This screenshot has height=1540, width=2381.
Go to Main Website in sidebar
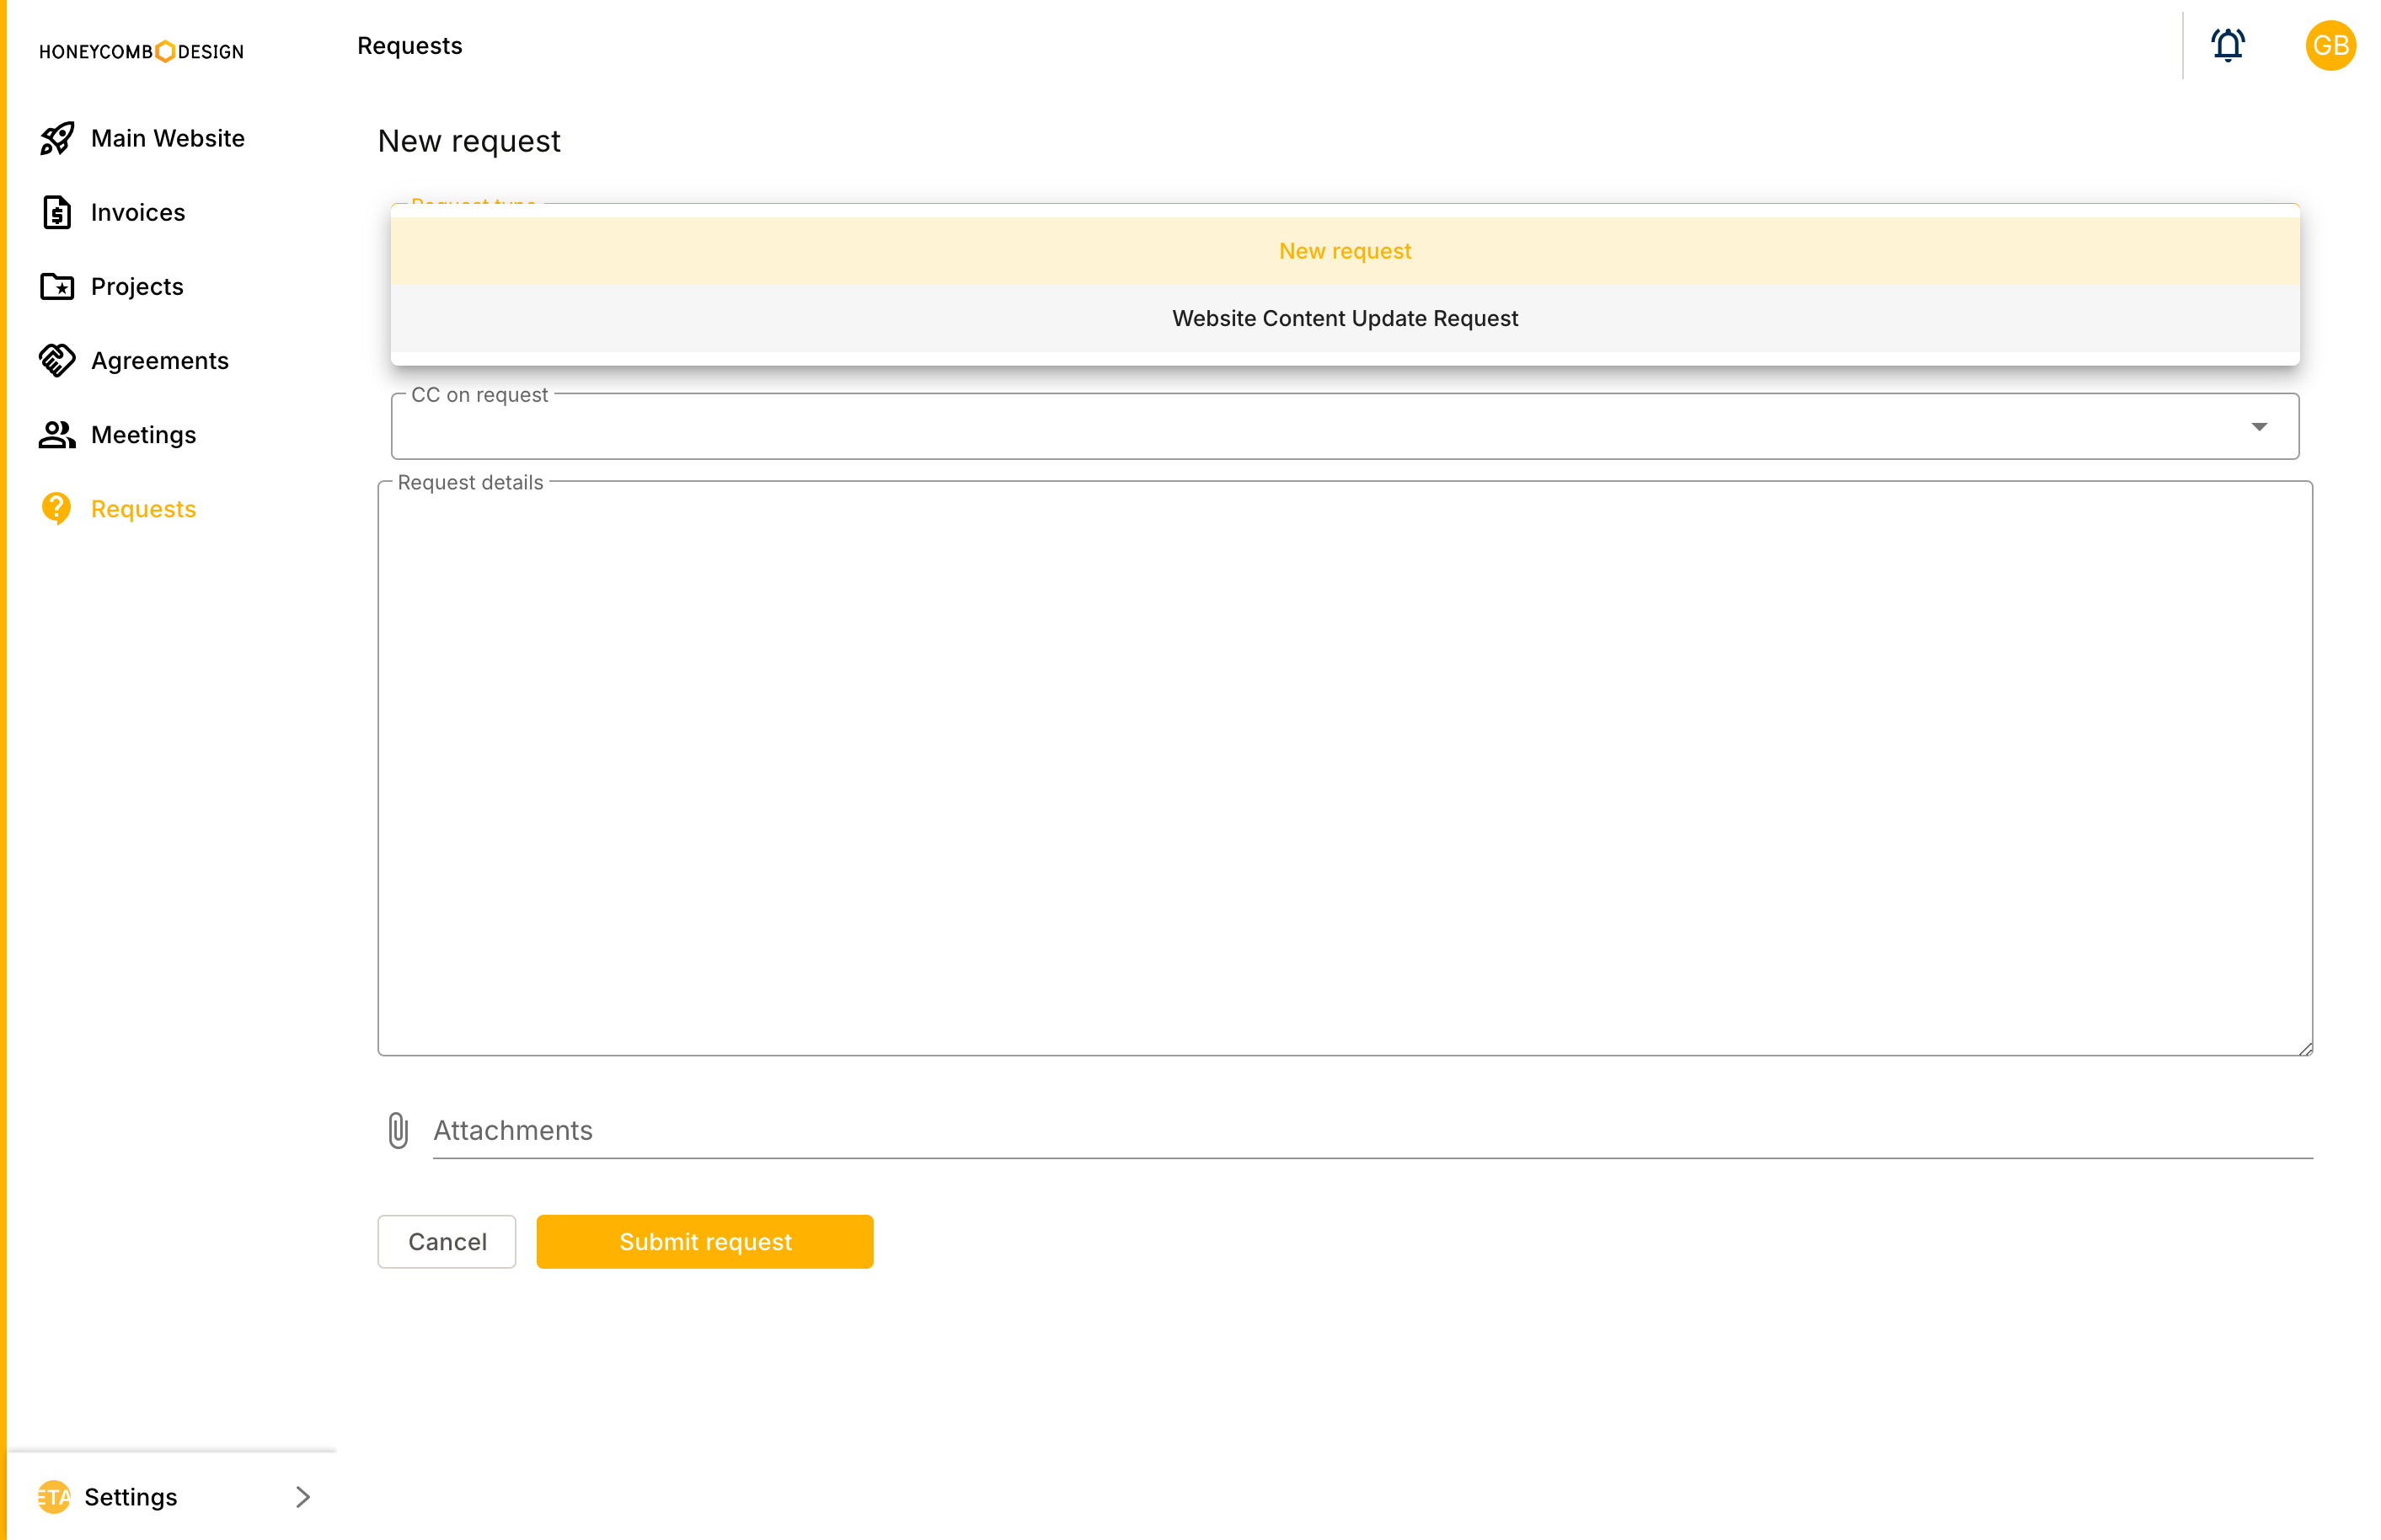168,138
